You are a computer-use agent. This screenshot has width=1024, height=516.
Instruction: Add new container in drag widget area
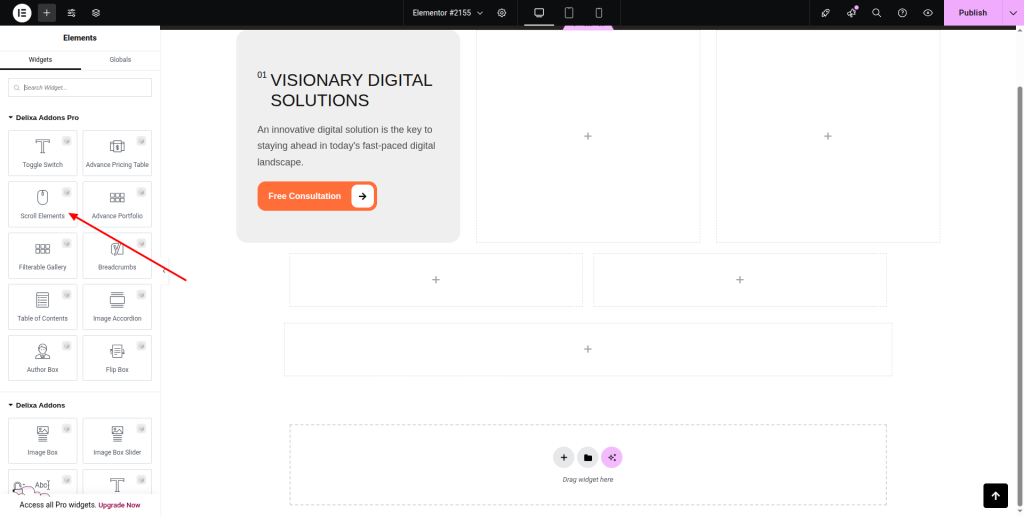(x=564, y=458)
